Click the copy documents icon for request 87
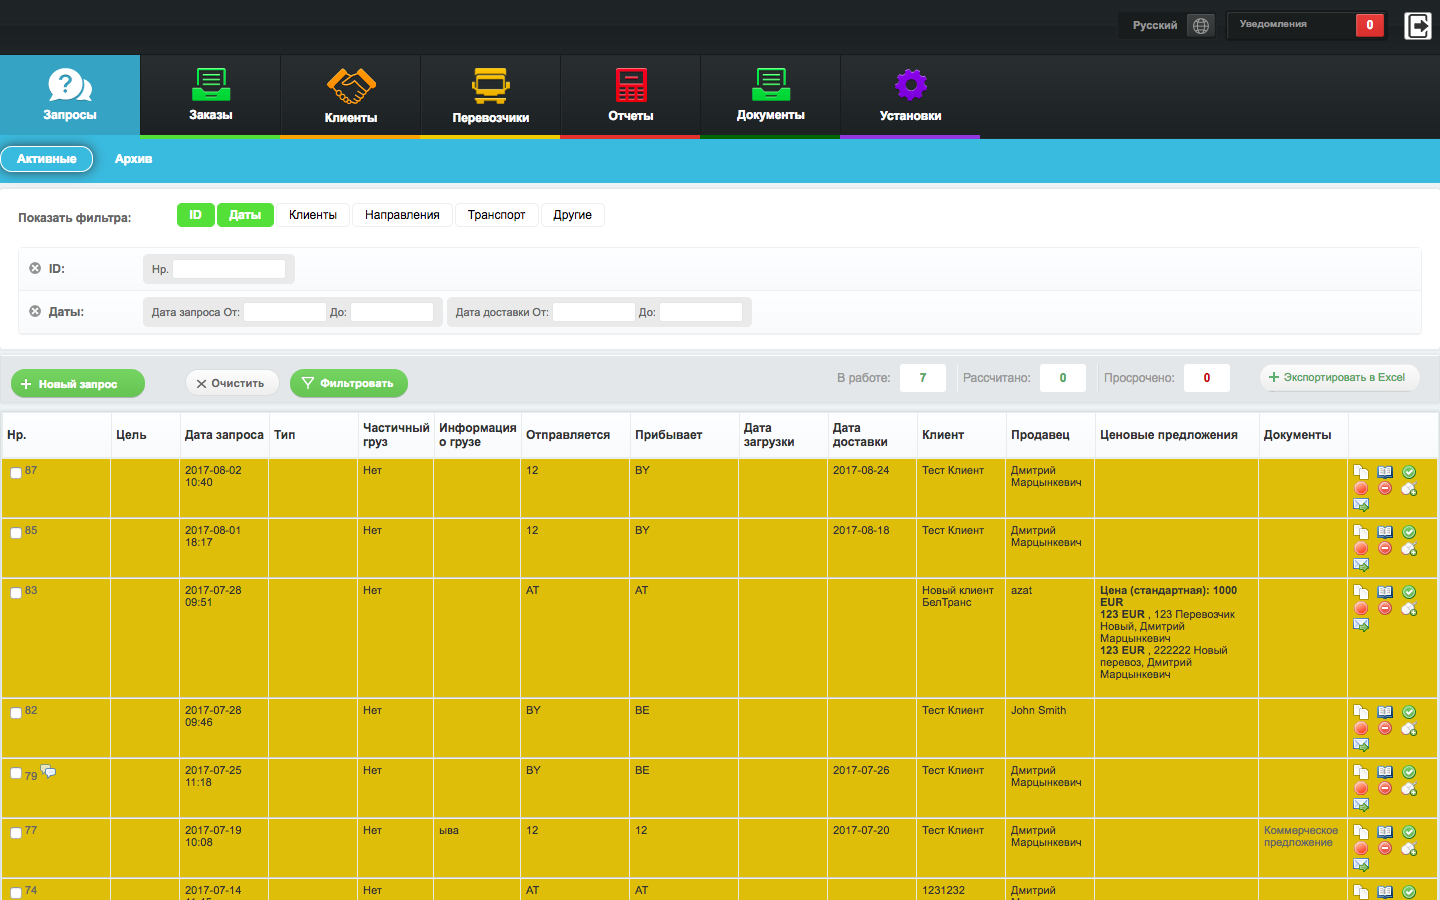This screenshot has width=1440, height=900. pyautogui.click(x=1361, y=472)
